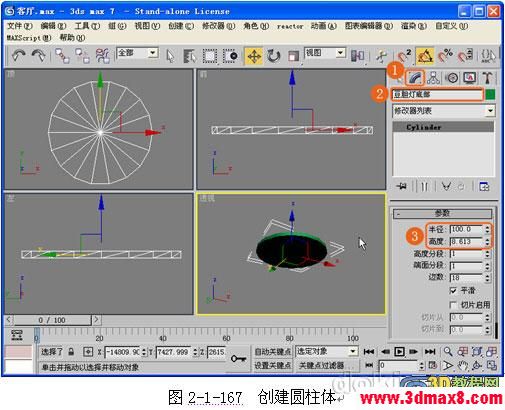505x410 pixels.
Task: Click the Pan hand viewport control
Action: click(463, 366)
